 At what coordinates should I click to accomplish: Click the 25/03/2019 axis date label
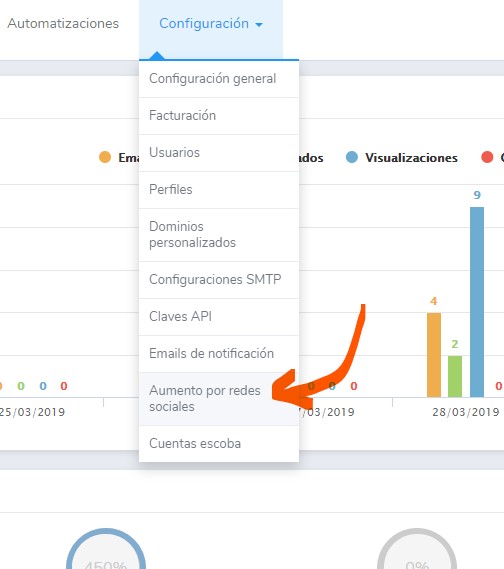pyautogui.click(x=32, y=412)
